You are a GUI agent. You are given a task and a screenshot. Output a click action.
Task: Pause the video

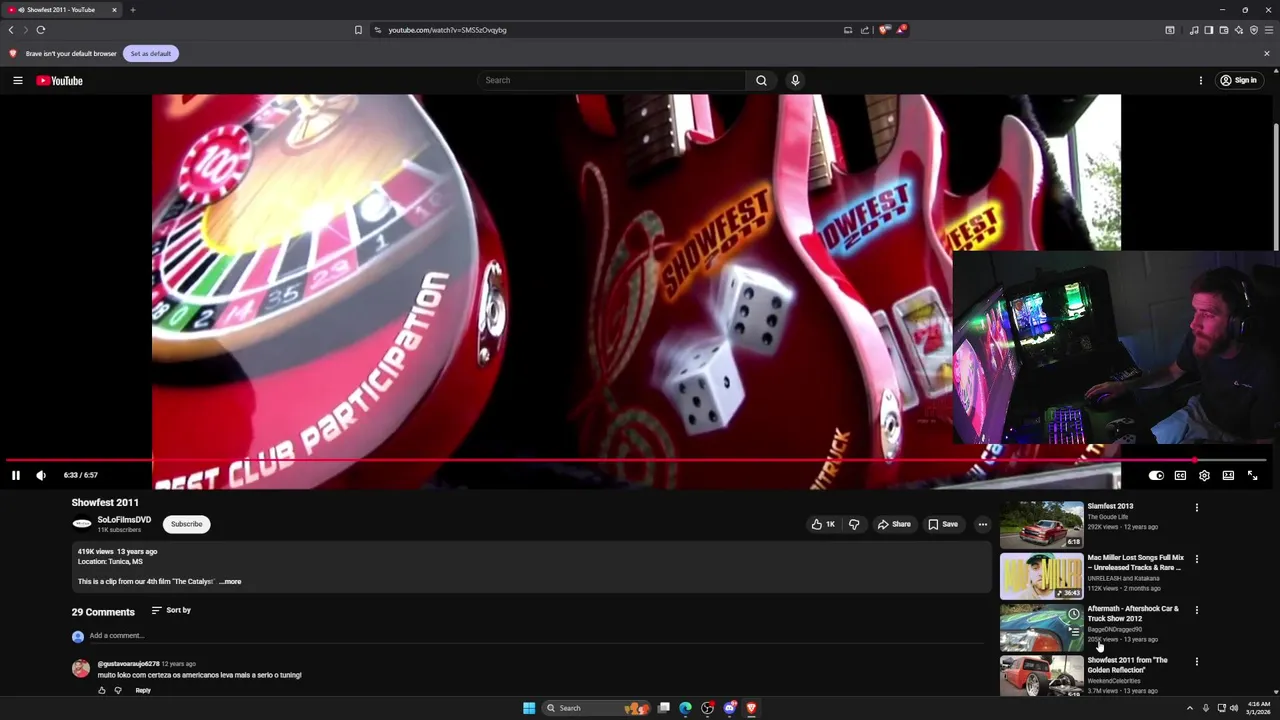pos(16,475)
